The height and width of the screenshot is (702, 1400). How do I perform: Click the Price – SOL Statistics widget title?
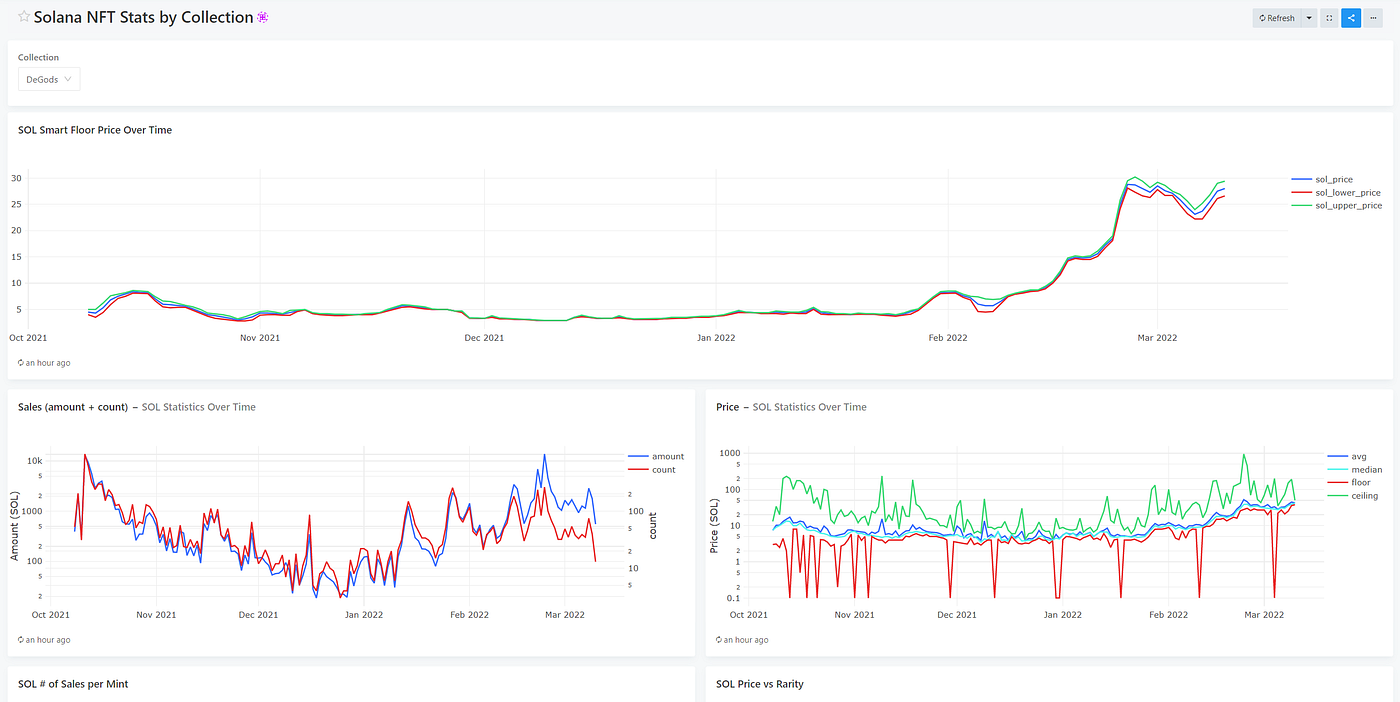click(791, 407)
